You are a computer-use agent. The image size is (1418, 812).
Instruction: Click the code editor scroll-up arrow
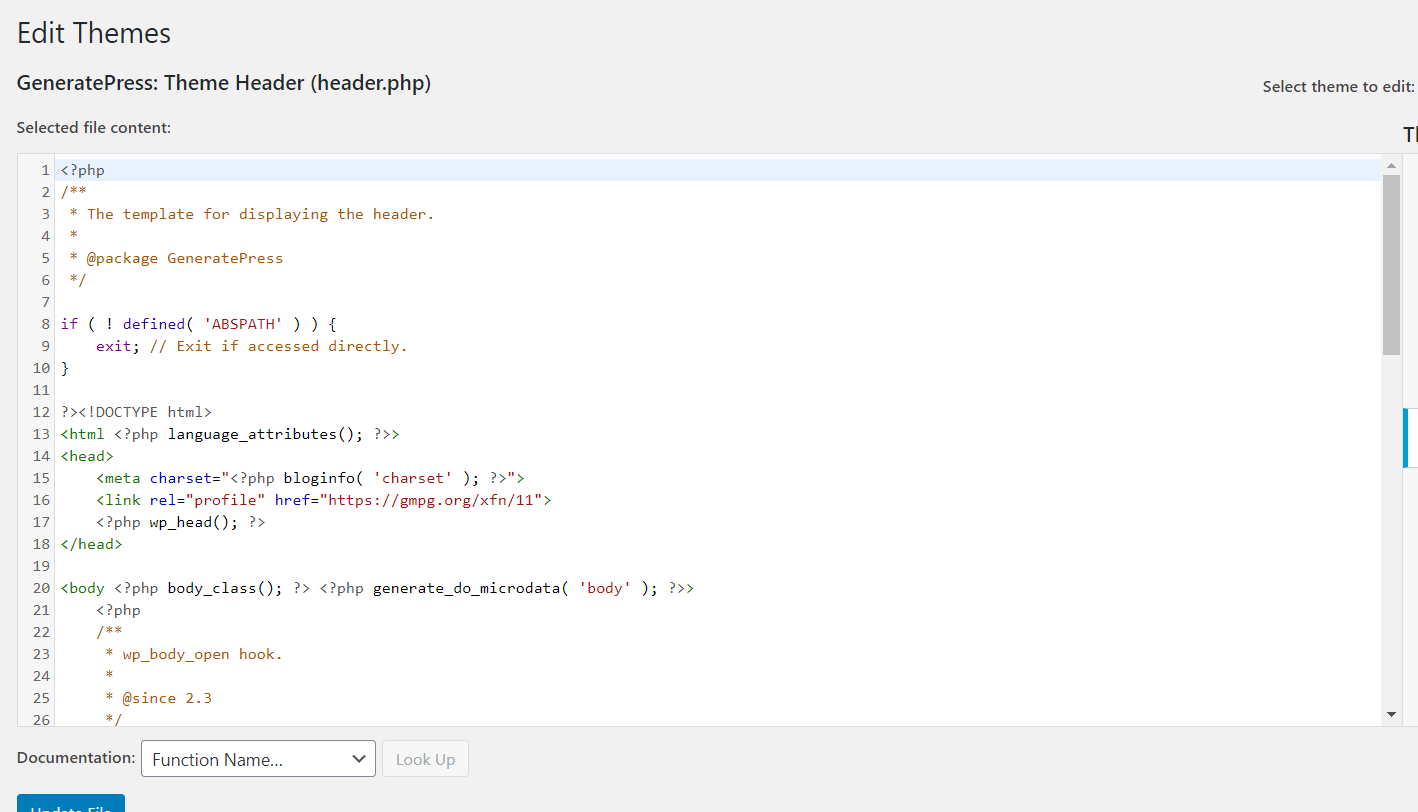(x=1391, y=165)
